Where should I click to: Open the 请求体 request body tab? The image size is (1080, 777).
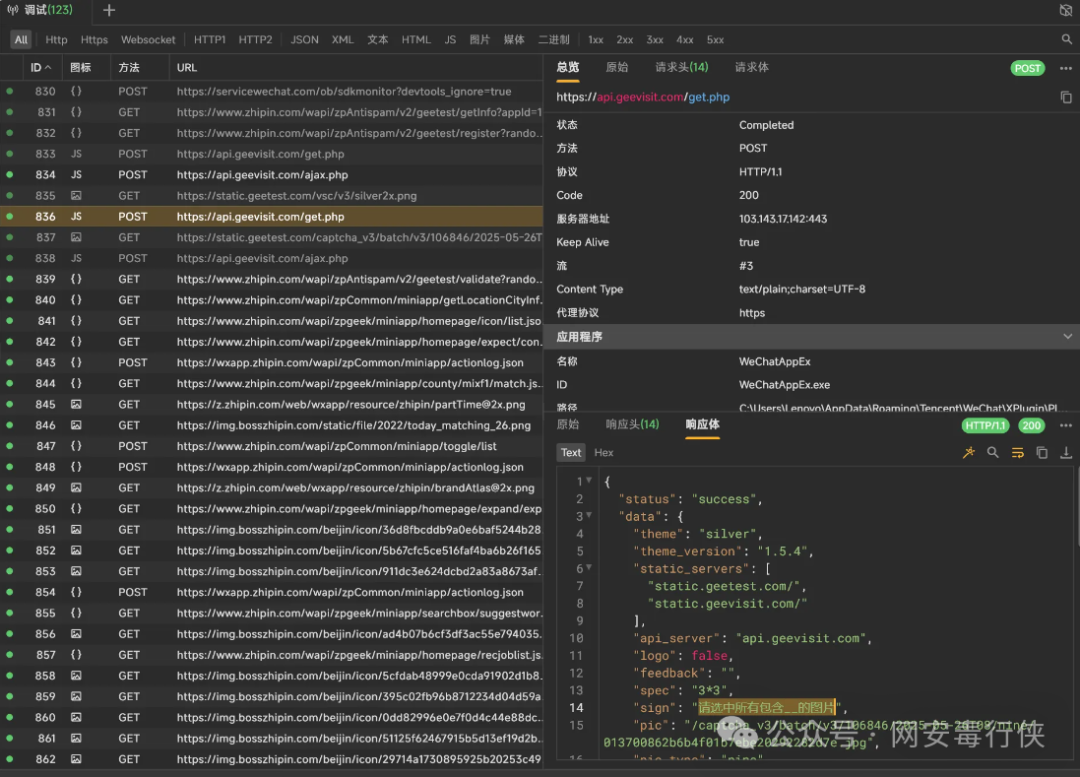751,67
